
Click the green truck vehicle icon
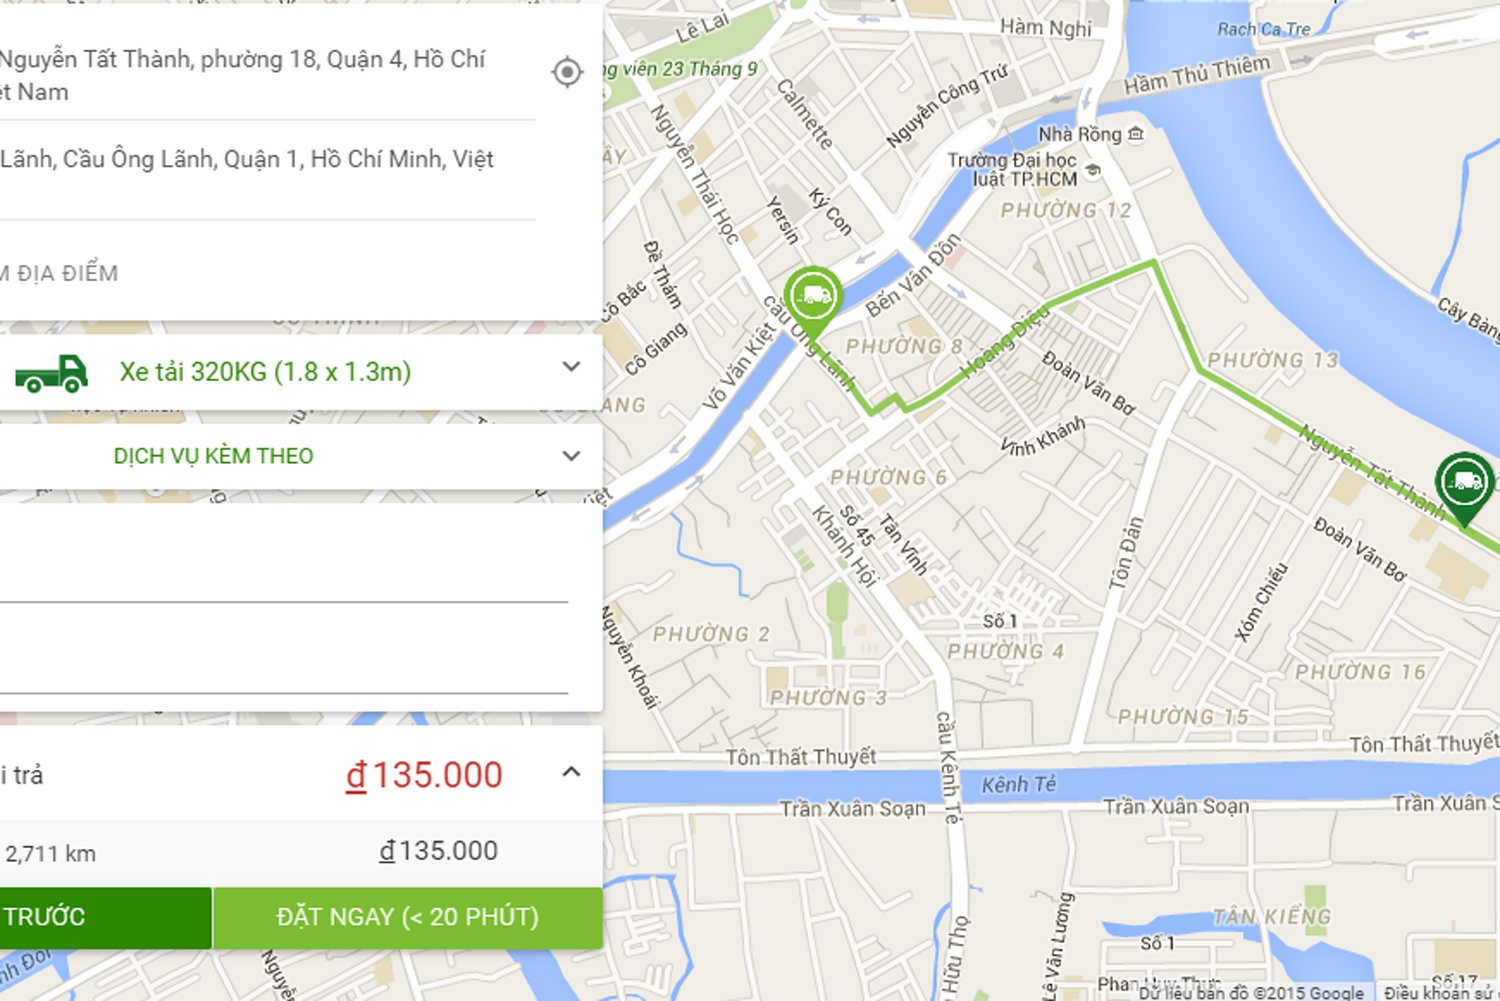coord(52,372)
